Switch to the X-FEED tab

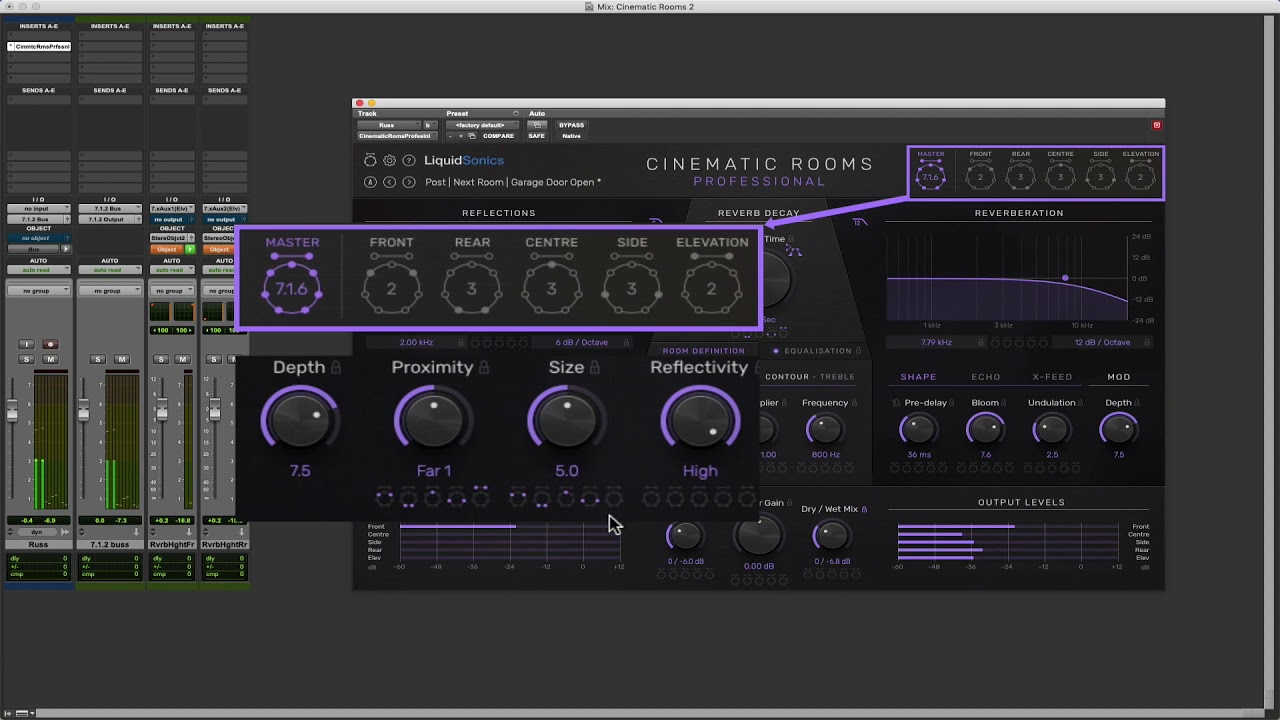click(x=1052, y=377)
